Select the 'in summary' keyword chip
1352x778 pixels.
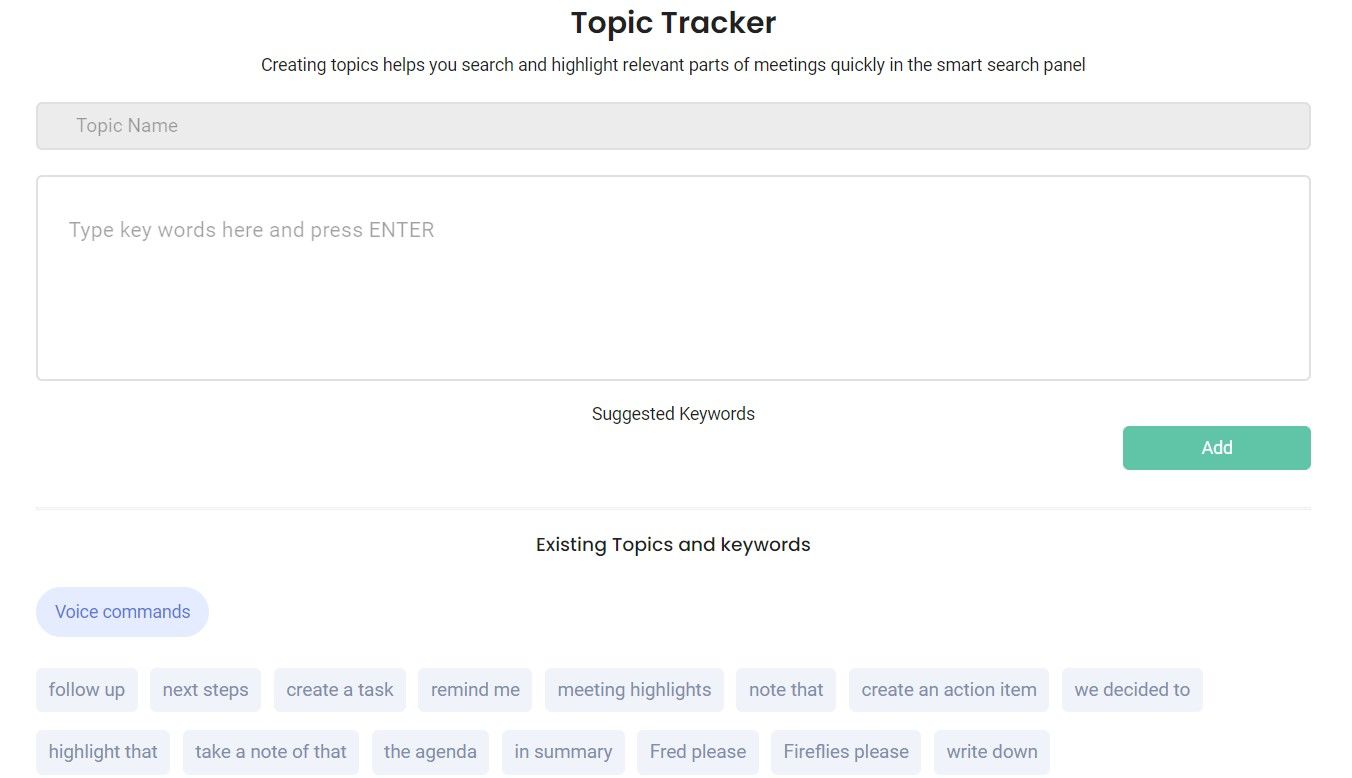point(563,751)
